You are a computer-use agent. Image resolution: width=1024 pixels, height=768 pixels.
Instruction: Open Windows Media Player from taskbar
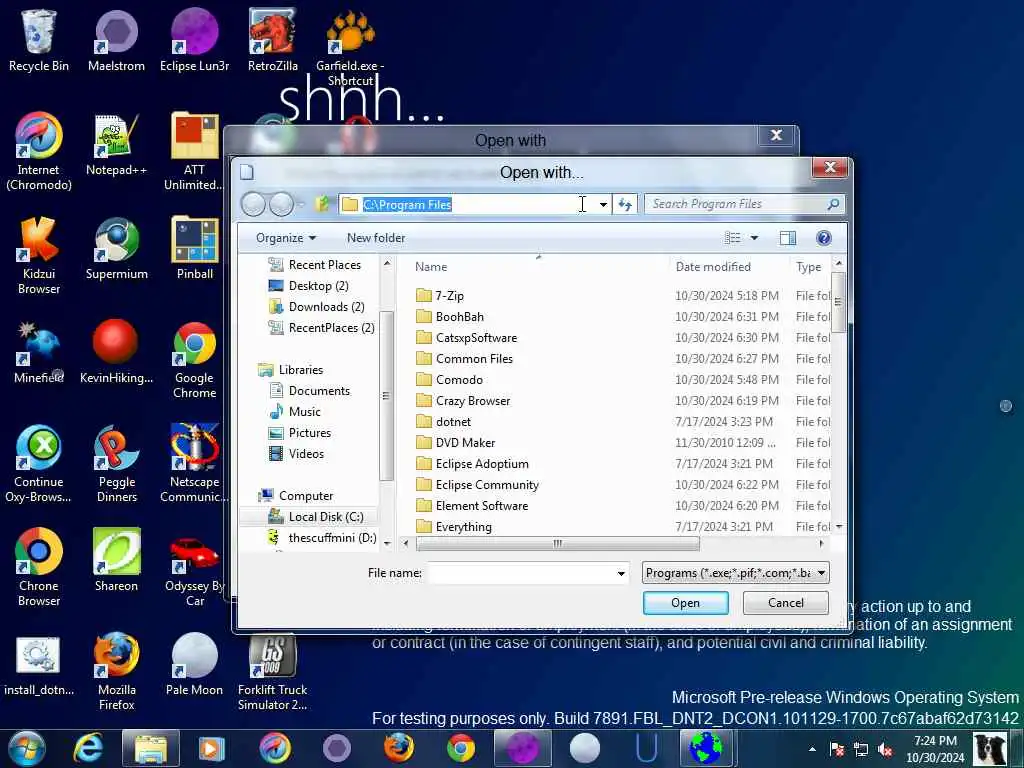point(211,748)
